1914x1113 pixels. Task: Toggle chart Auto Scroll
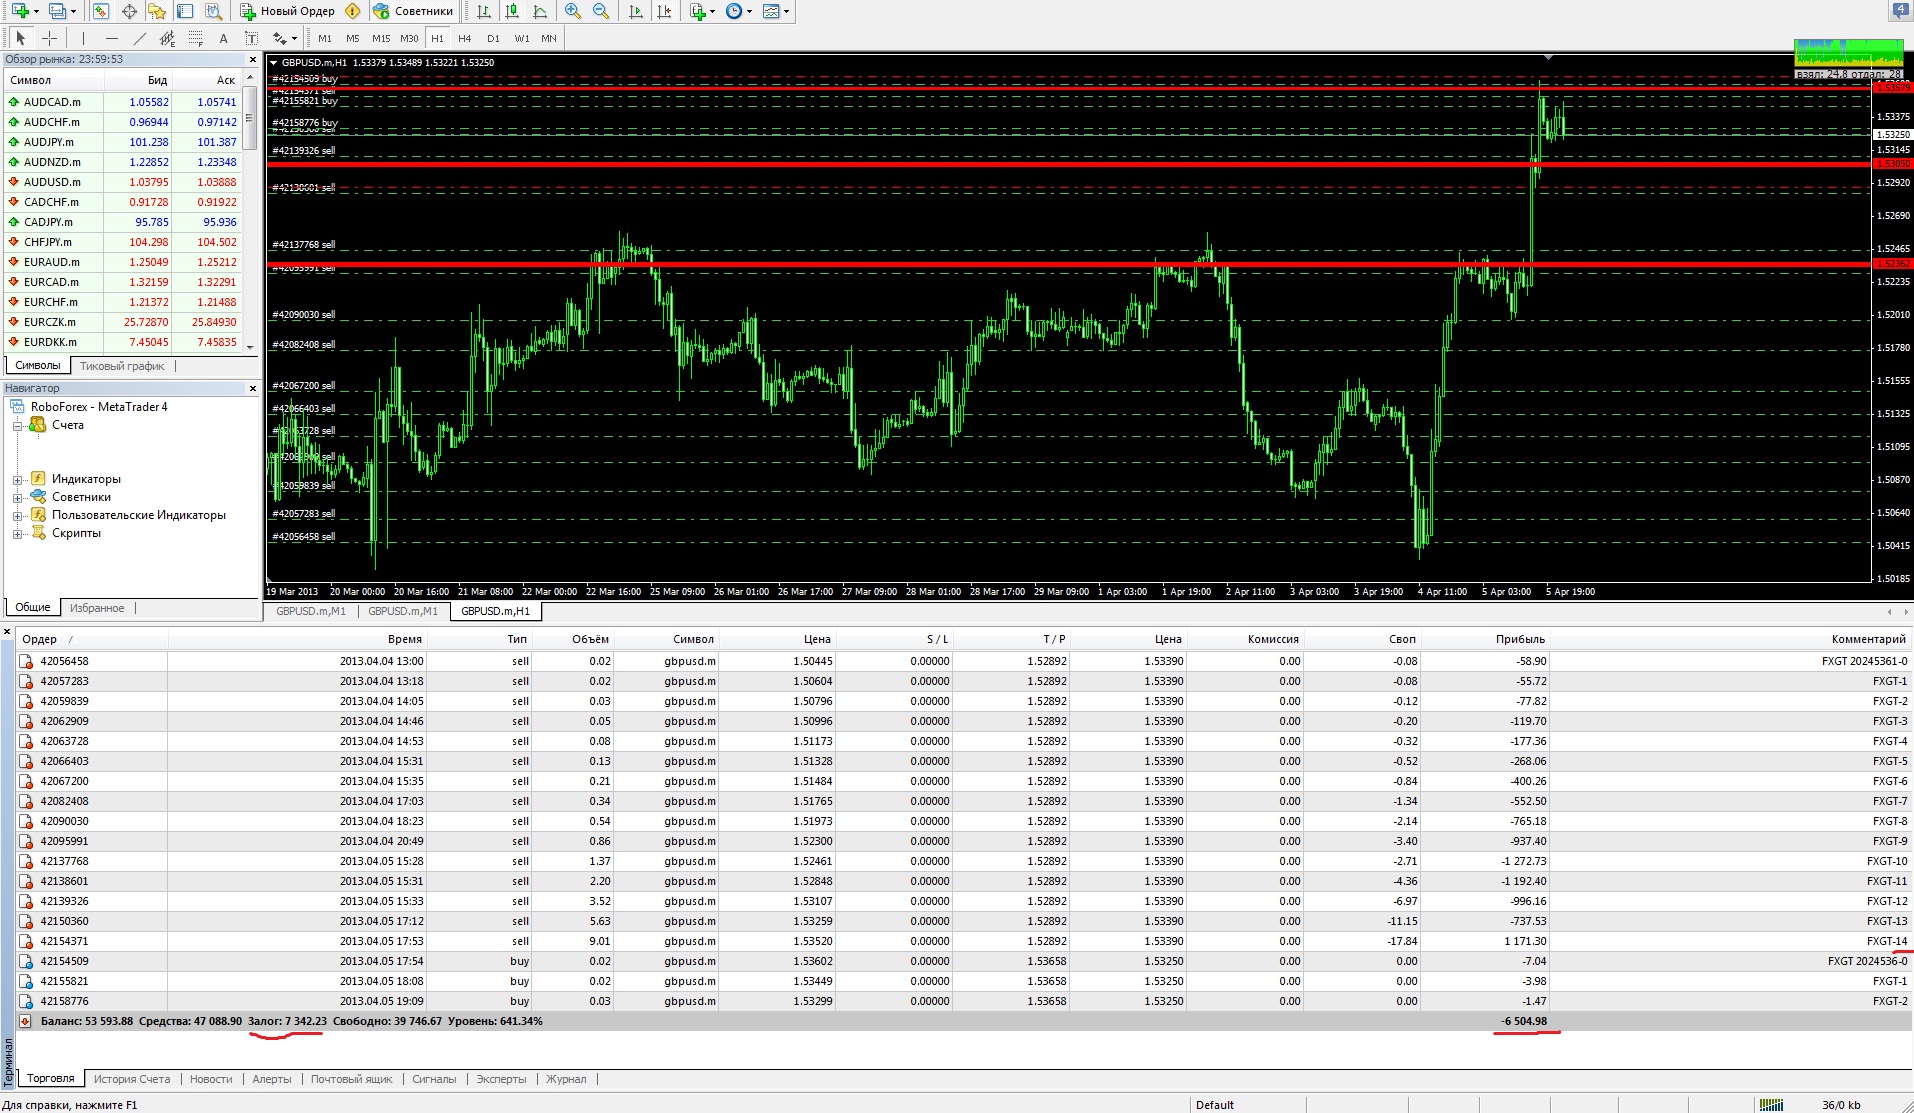coord(636,11)
